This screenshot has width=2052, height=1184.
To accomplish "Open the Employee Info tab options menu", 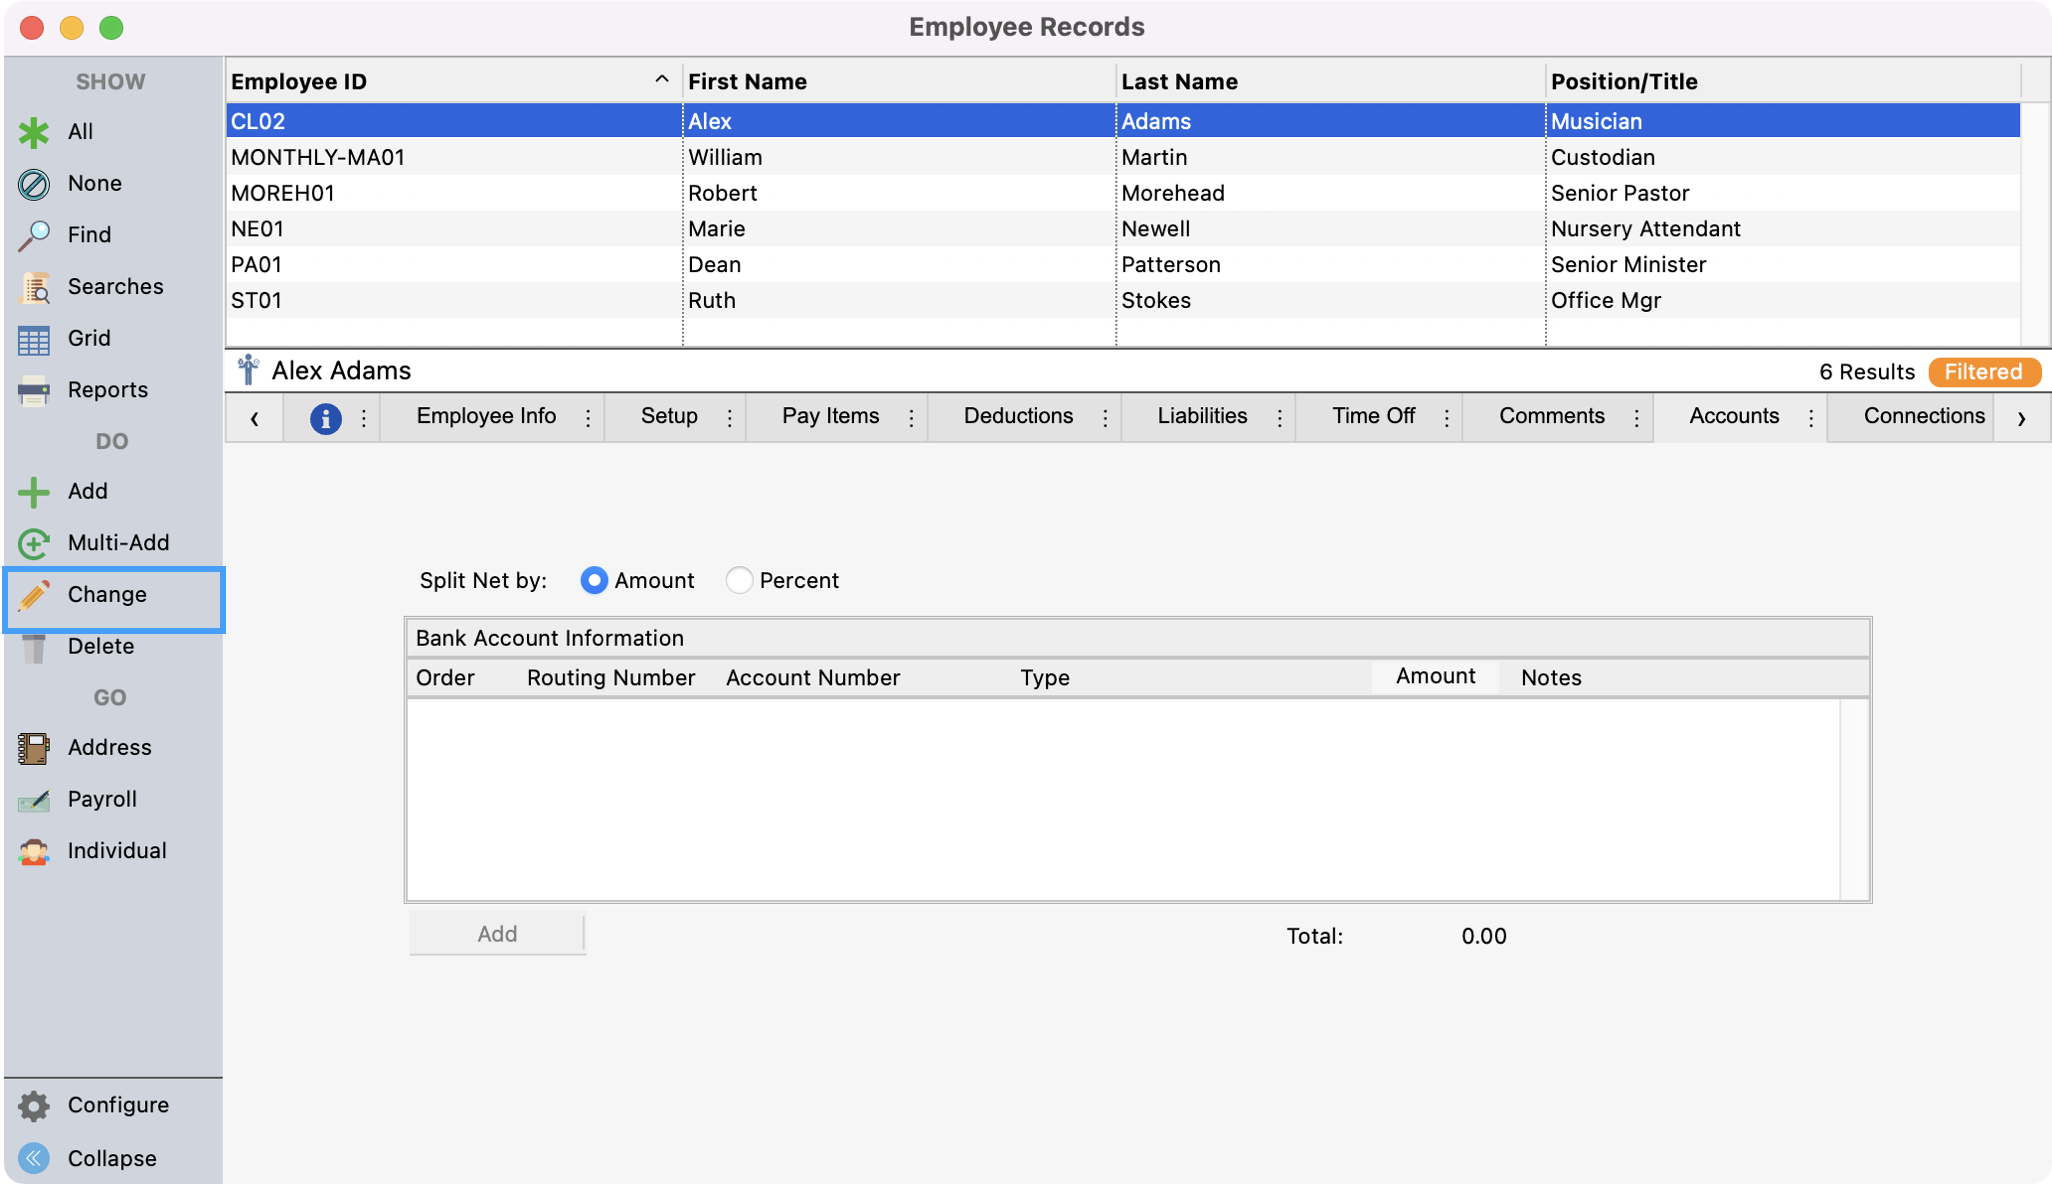I will pyautogui.click(x=588, y=416).
